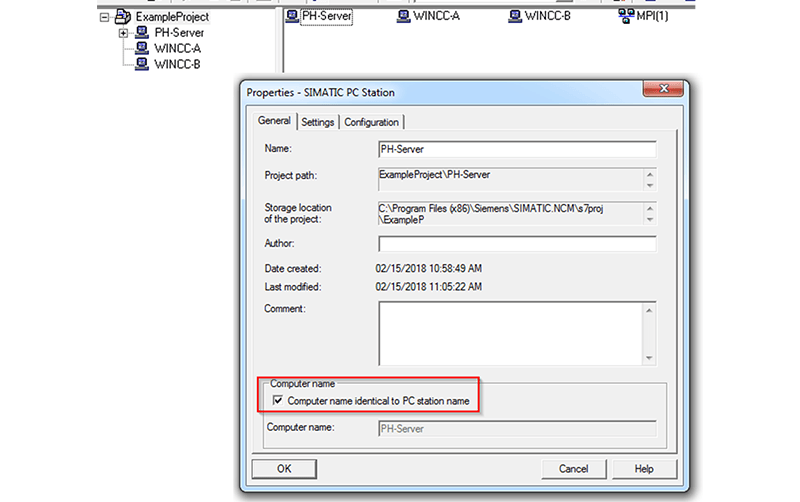Select WINCC-A label in project tree
Screen dimensions: 800x502
tap(178, 48)
